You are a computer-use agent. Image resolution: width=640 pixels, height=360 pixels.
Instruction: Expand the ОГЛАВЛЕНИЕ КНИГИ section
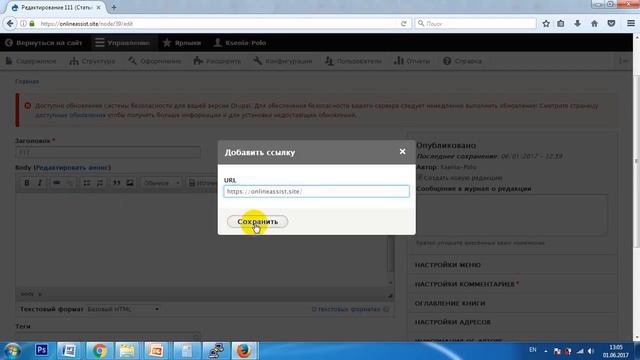450,303
